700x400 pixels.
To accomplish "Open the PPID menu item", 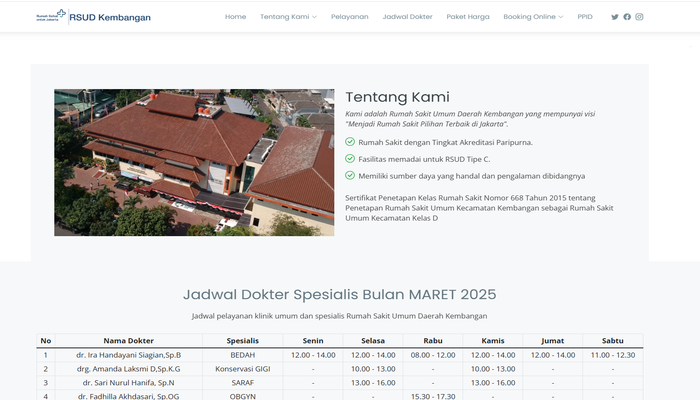I will coord(585,17).
